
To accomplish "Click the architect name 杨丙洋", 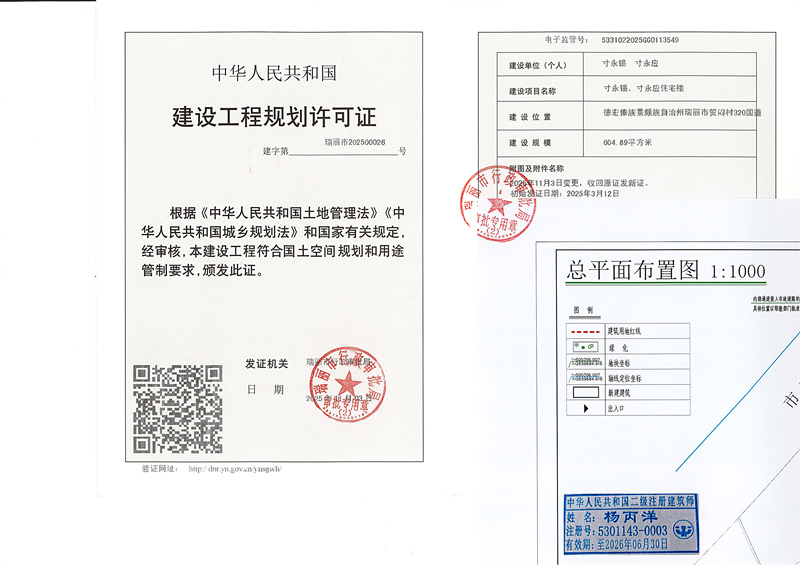I will [631, 517].
